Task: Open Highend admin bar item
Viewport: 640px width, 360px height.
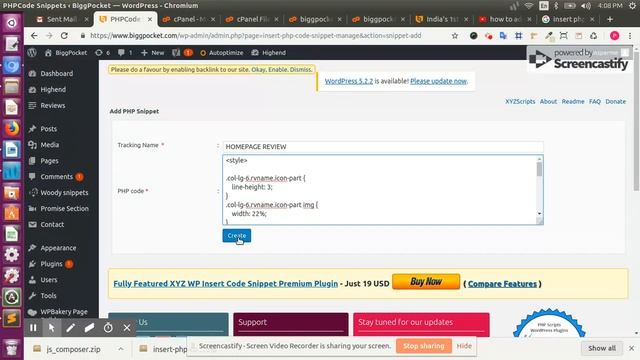Action: [269, 53]
